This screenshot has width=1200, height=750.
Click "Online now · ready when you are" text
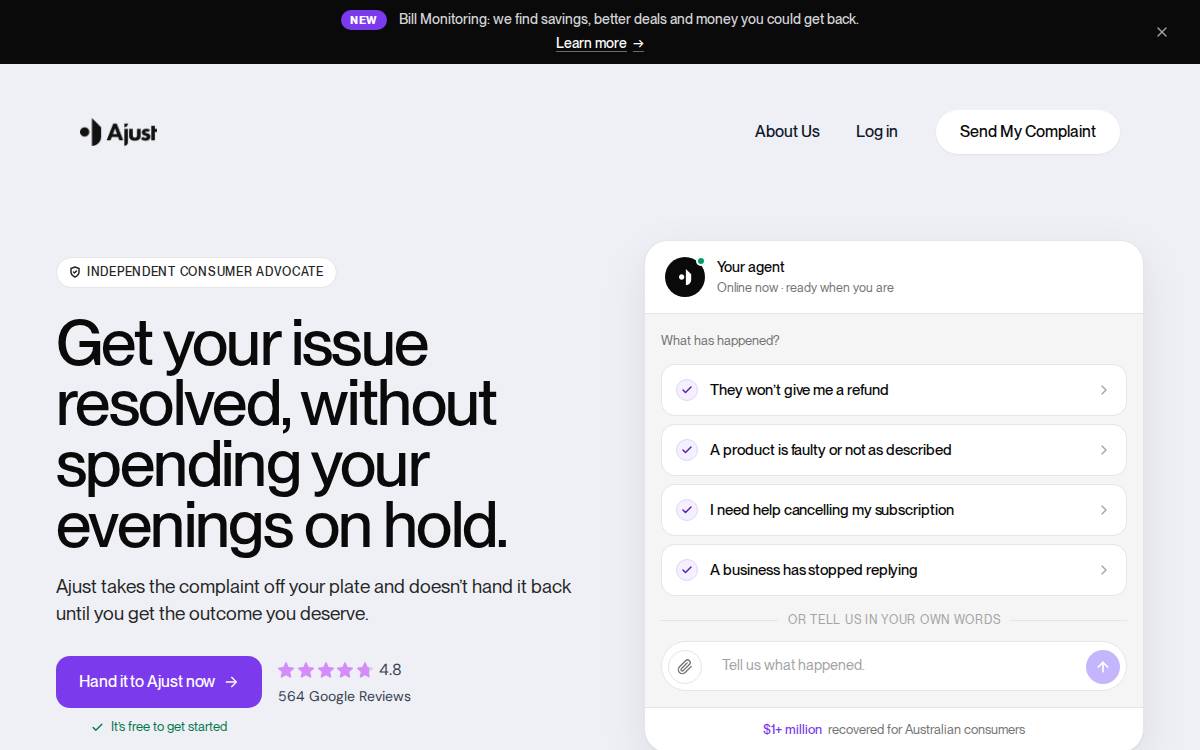pyautogui.click(x=805, y=288)
